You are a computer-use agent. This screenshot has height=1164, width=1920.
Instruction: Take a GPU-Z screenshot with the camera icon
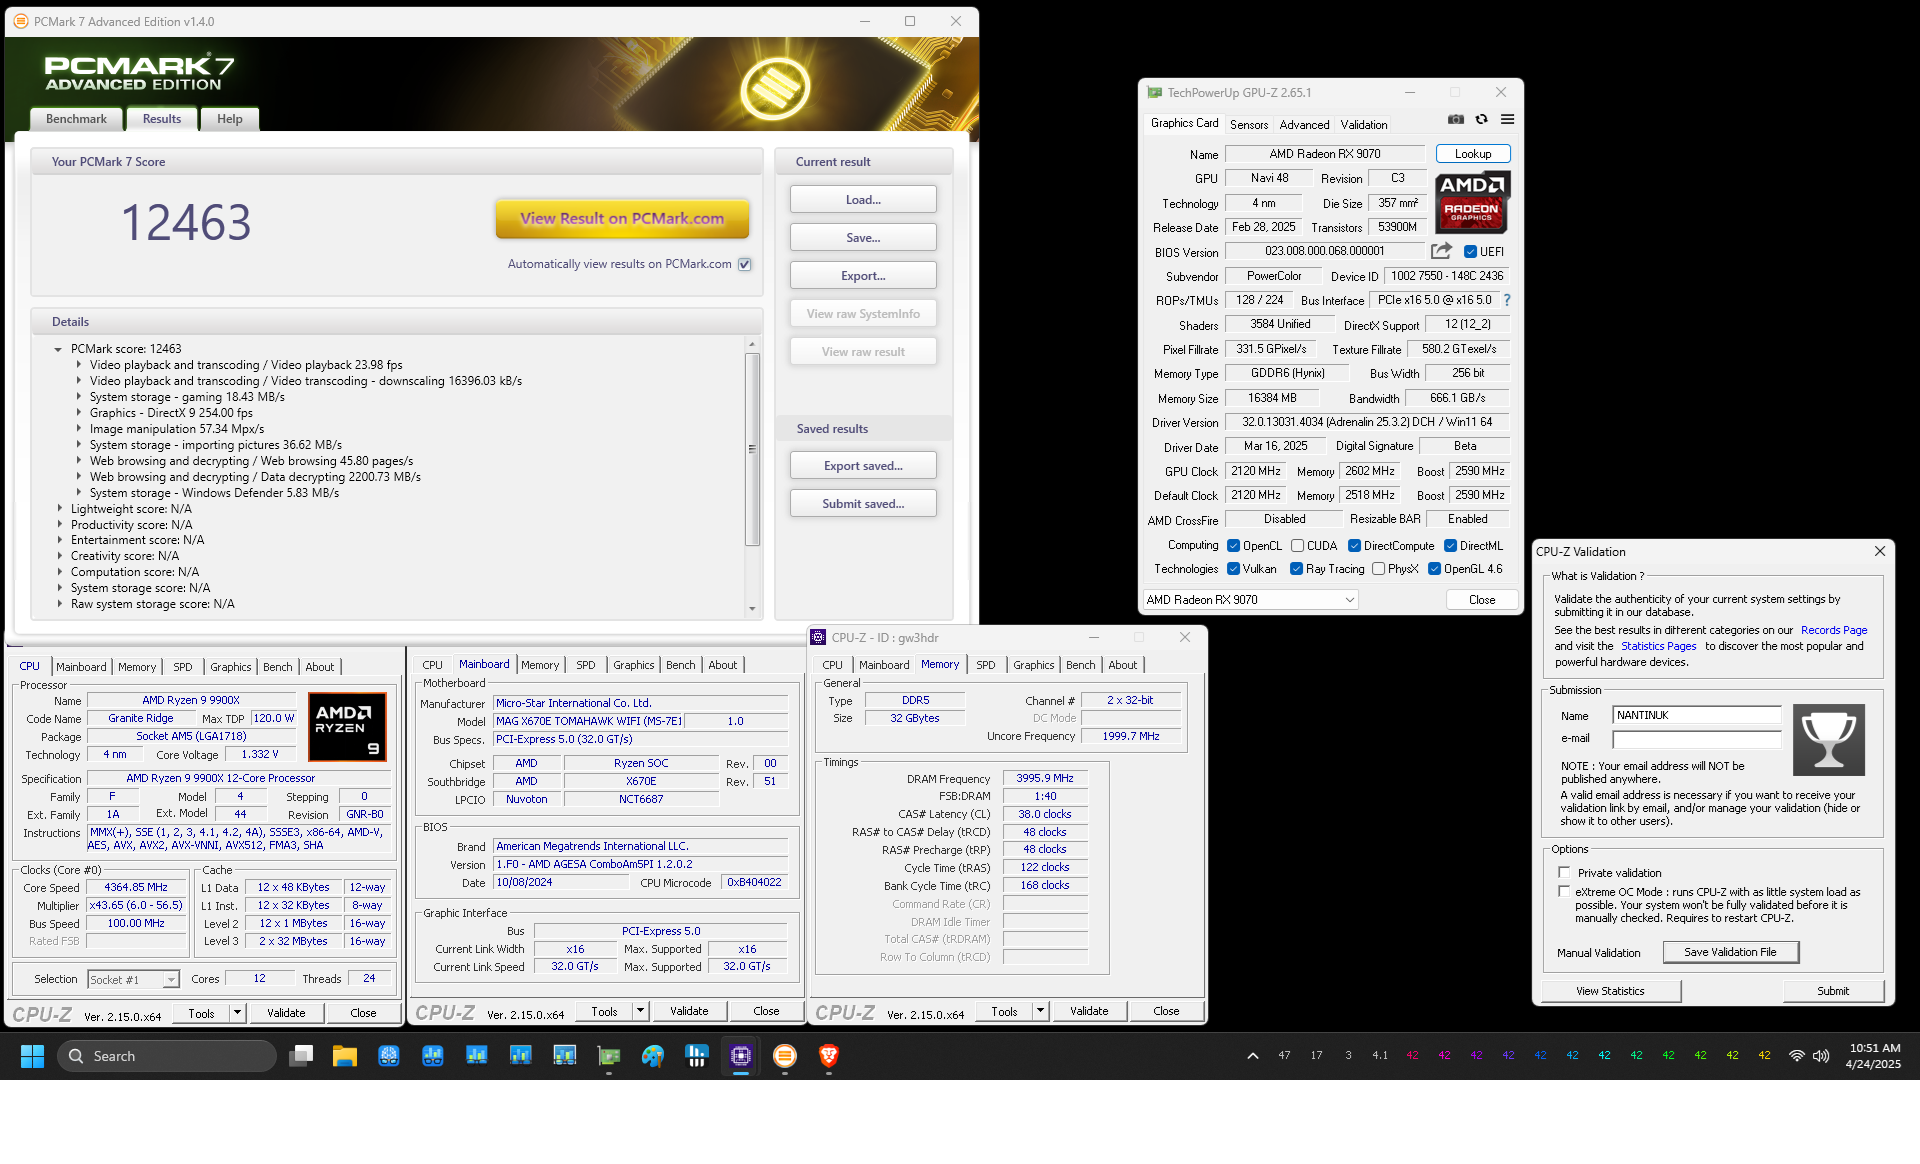1456,119
